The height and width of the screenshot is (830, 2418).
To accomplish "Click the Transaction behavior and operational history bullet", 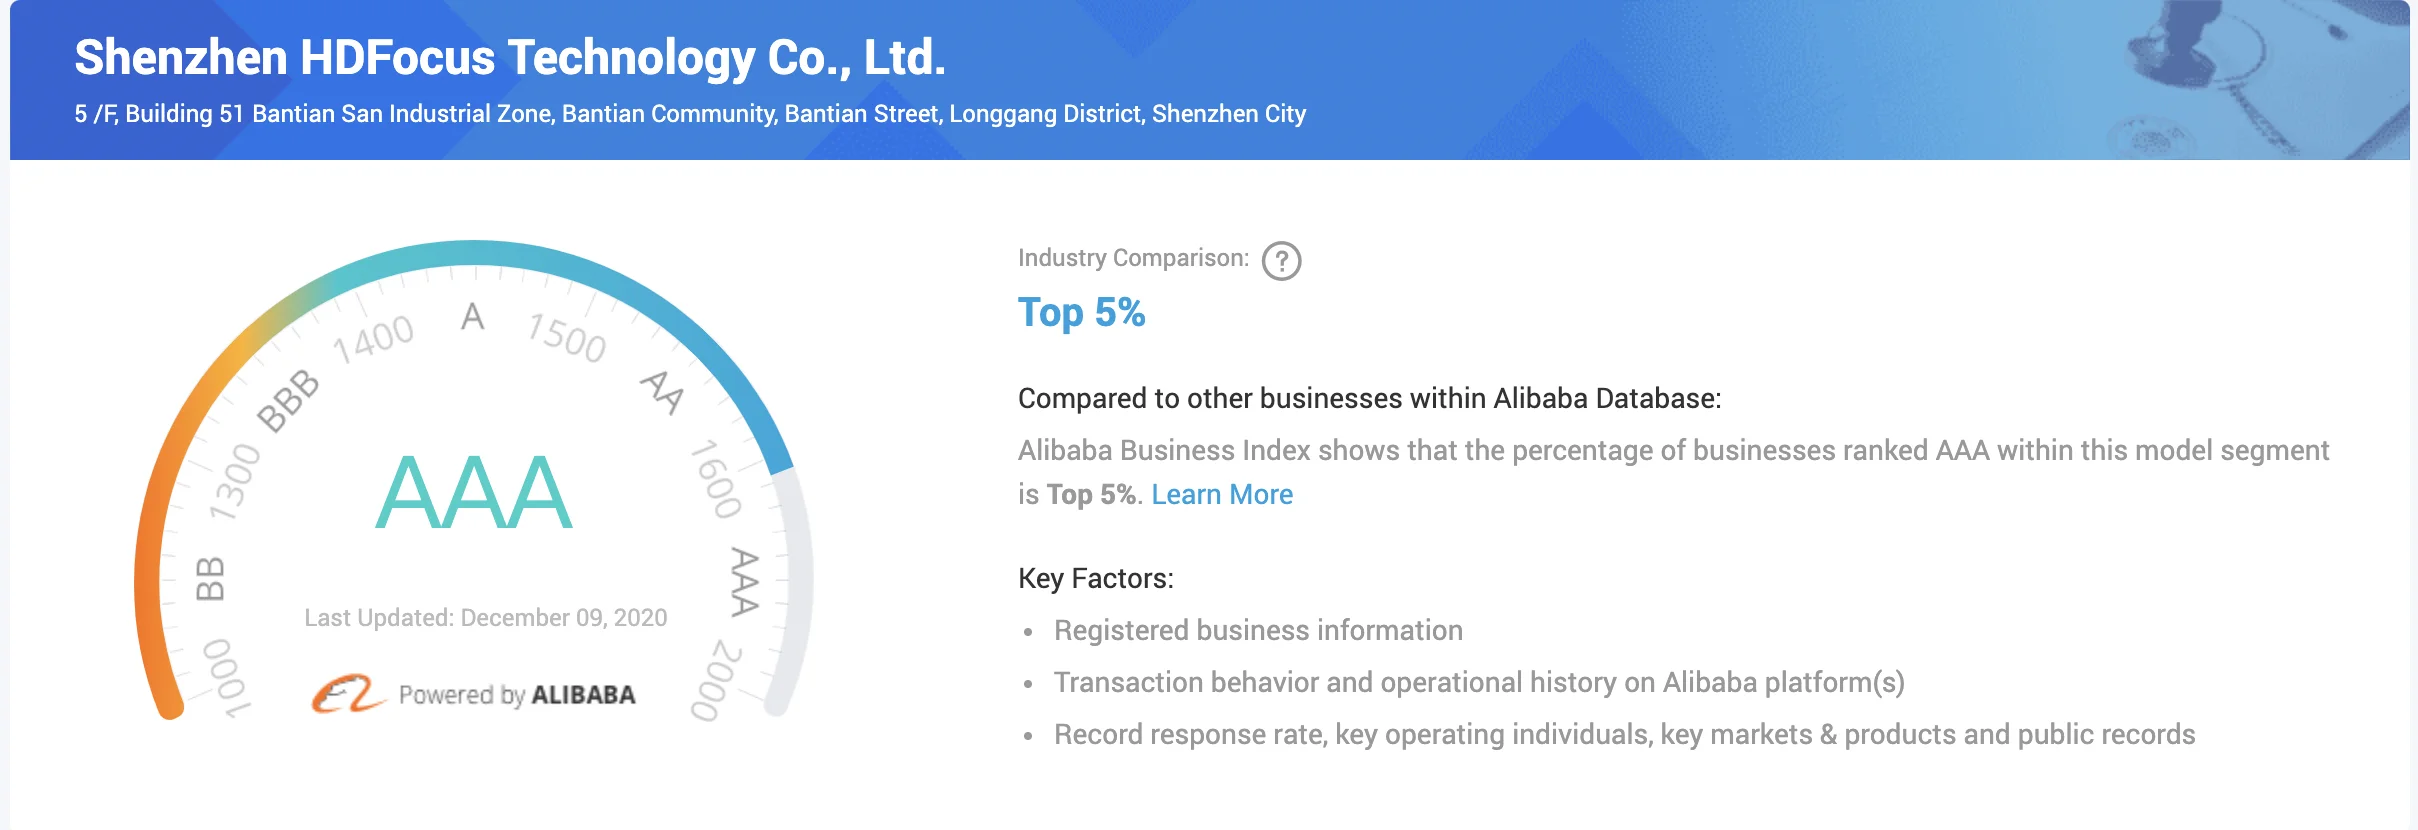I will (1478, 682).
